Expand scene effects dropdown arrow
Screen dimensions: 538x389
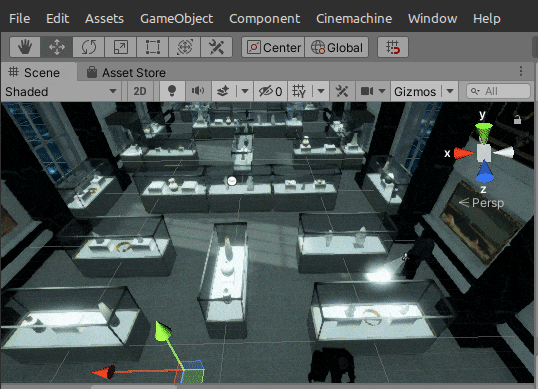(245, 92)
